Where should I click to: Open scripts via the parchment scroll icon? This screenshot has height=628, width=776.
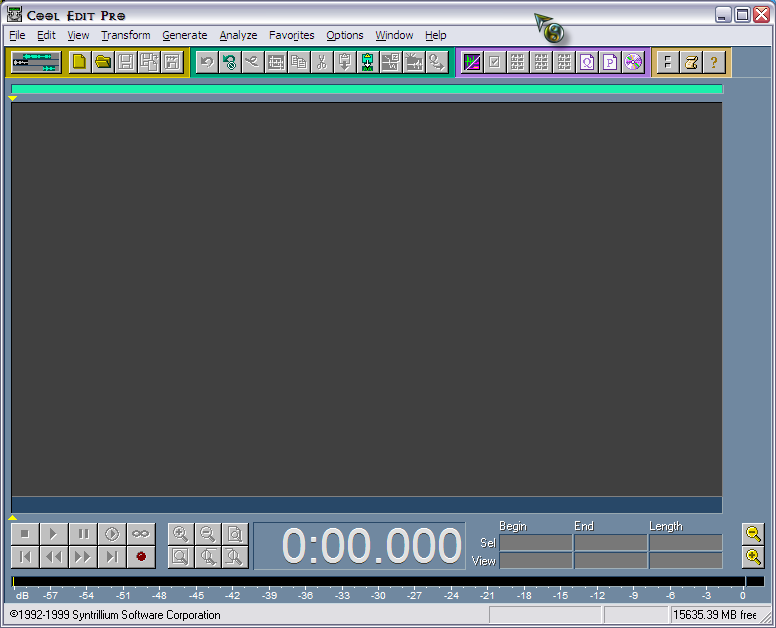point(691,62)
